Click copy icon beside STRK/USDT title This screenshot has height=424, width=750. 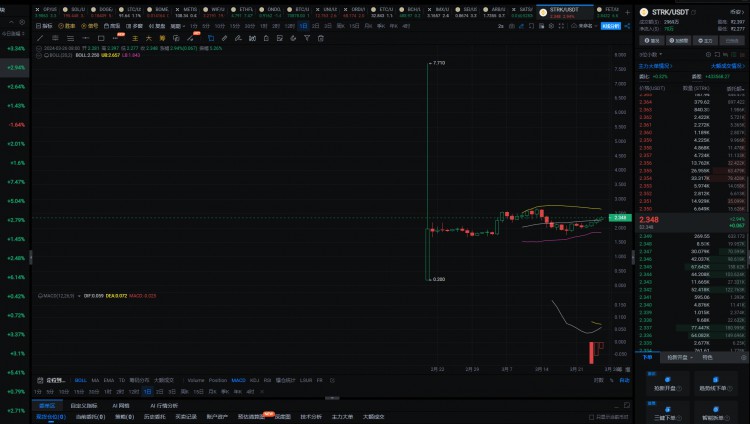[694, 12]
